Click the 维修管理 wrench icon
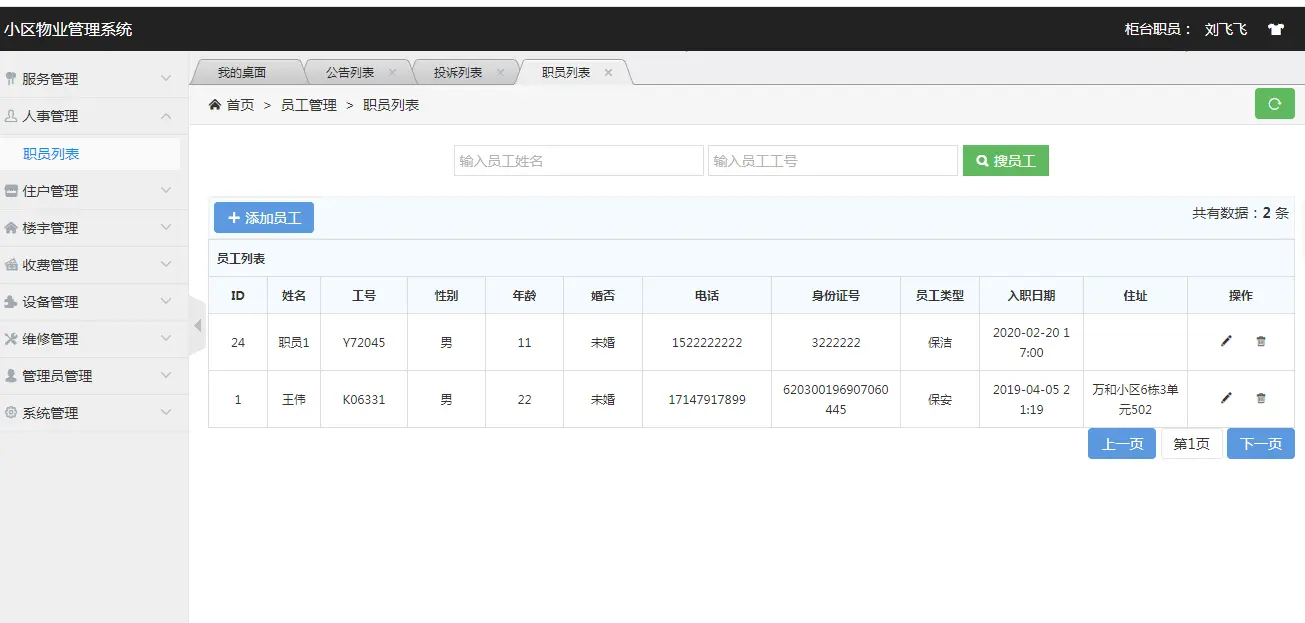This screenshot has height=623, width=1305. [x=11, y=338]
